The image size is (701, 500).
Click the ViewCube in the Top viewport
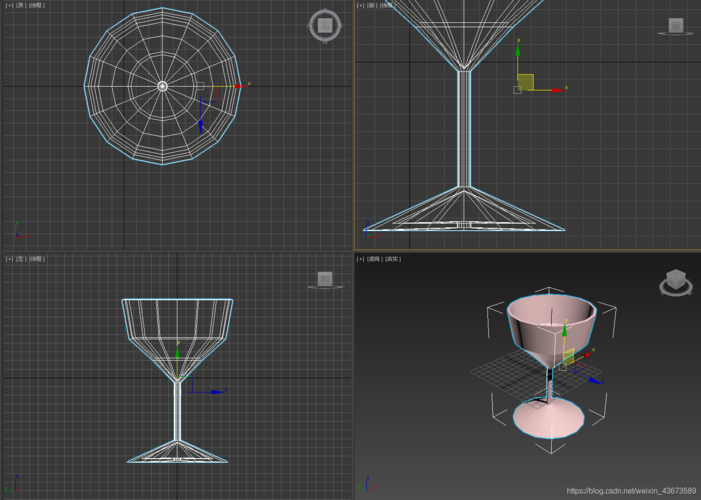coord(324,25)
